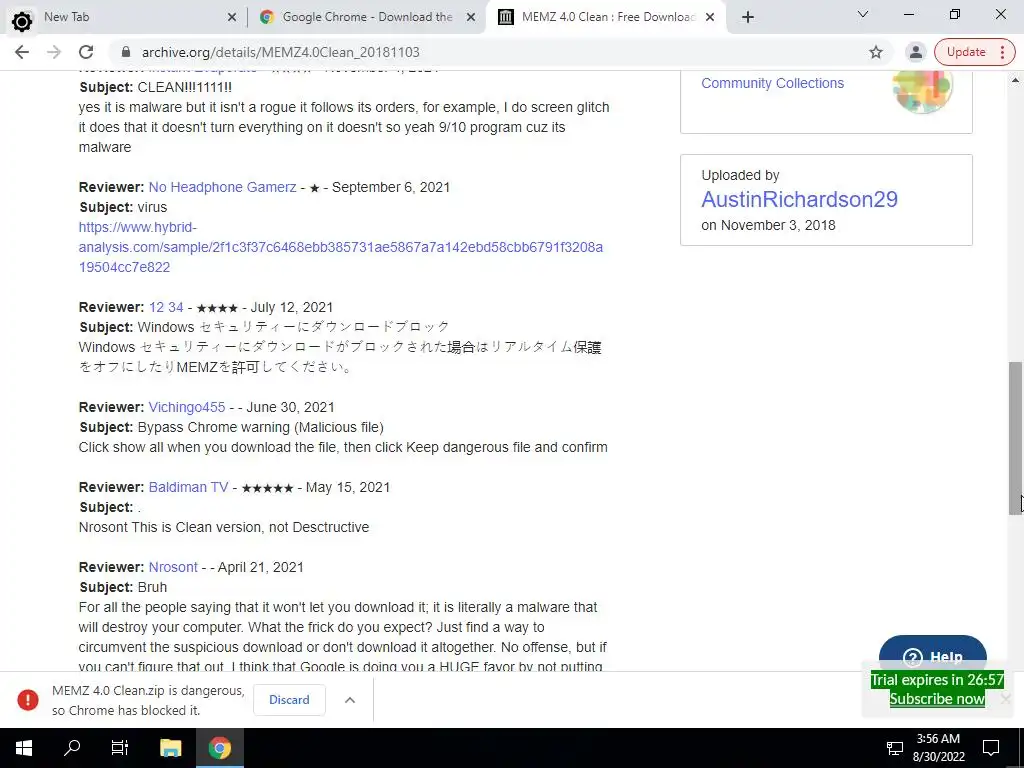Click the red dangerous download warning icon
This screenshot has height=768, width=1024.
(x=28, y=700)
